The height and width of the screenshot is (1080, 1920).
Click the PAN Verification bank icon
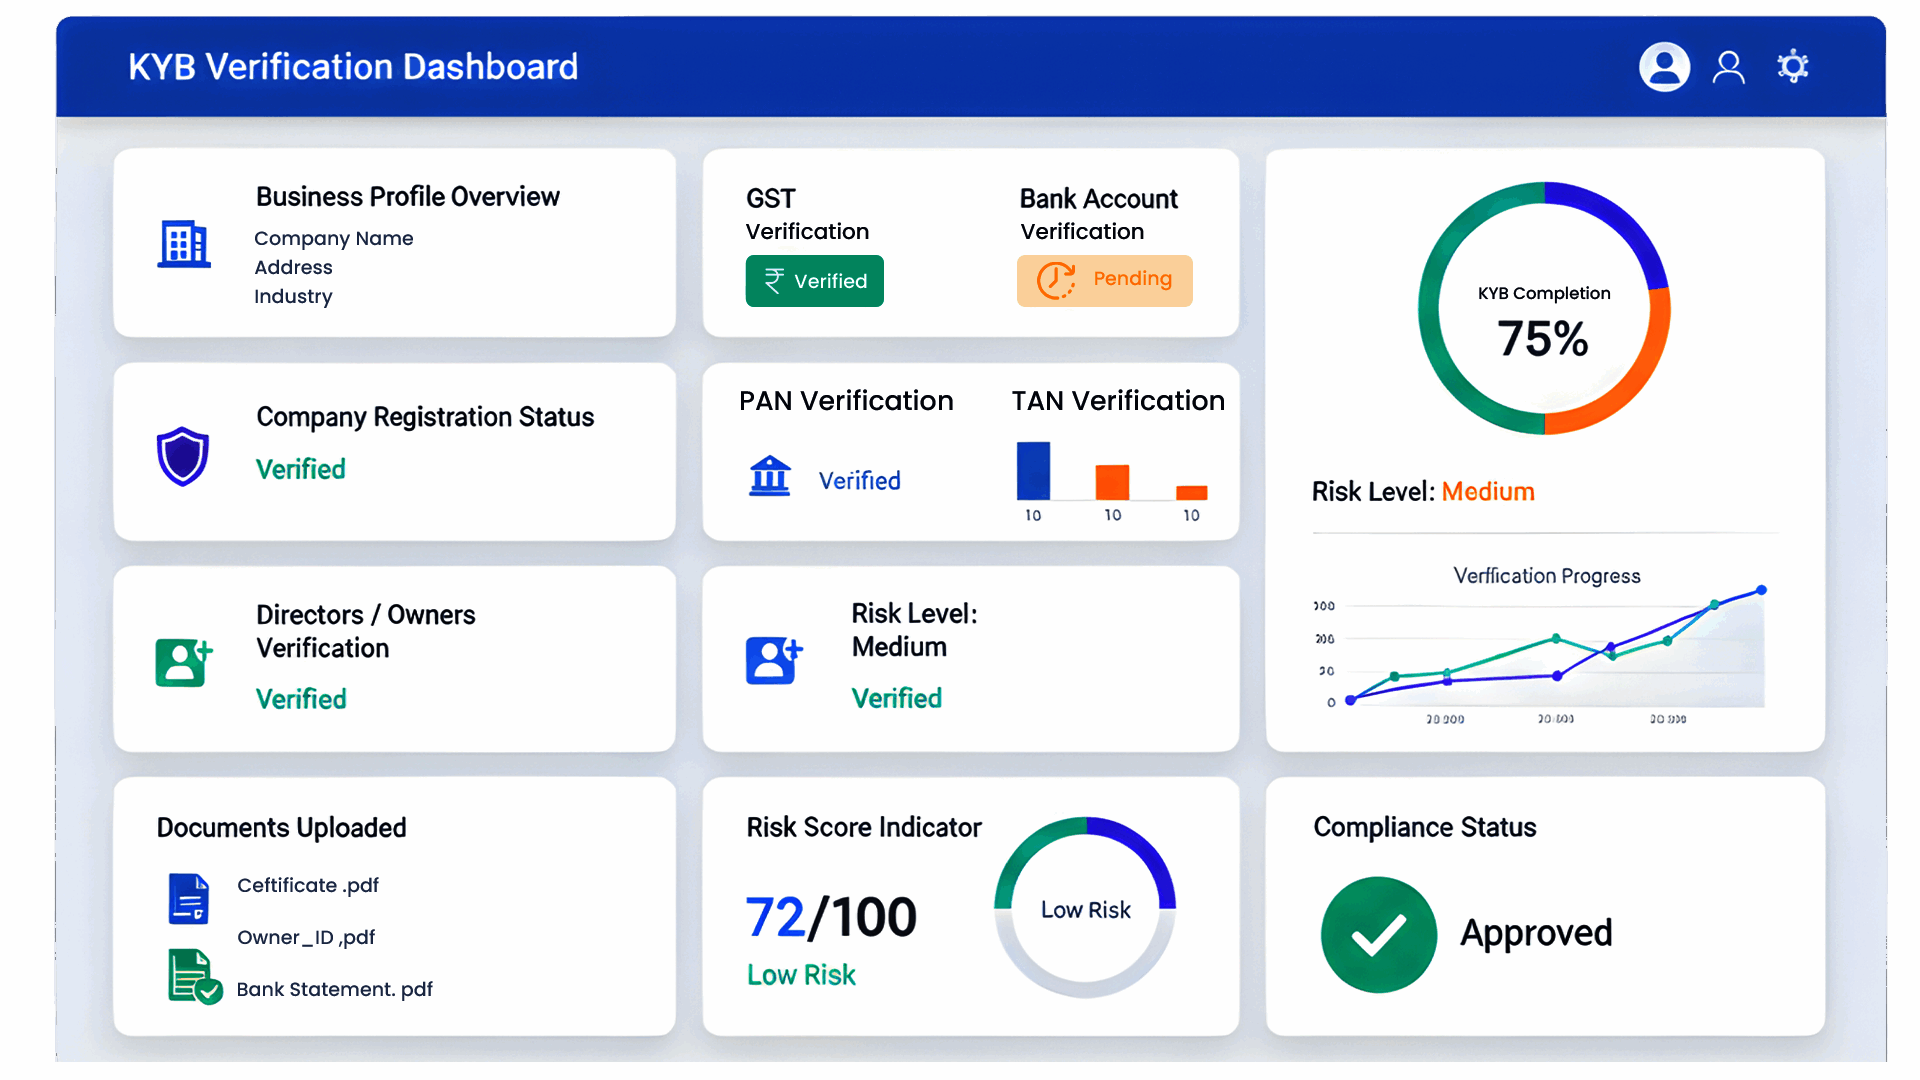(770, 476)
